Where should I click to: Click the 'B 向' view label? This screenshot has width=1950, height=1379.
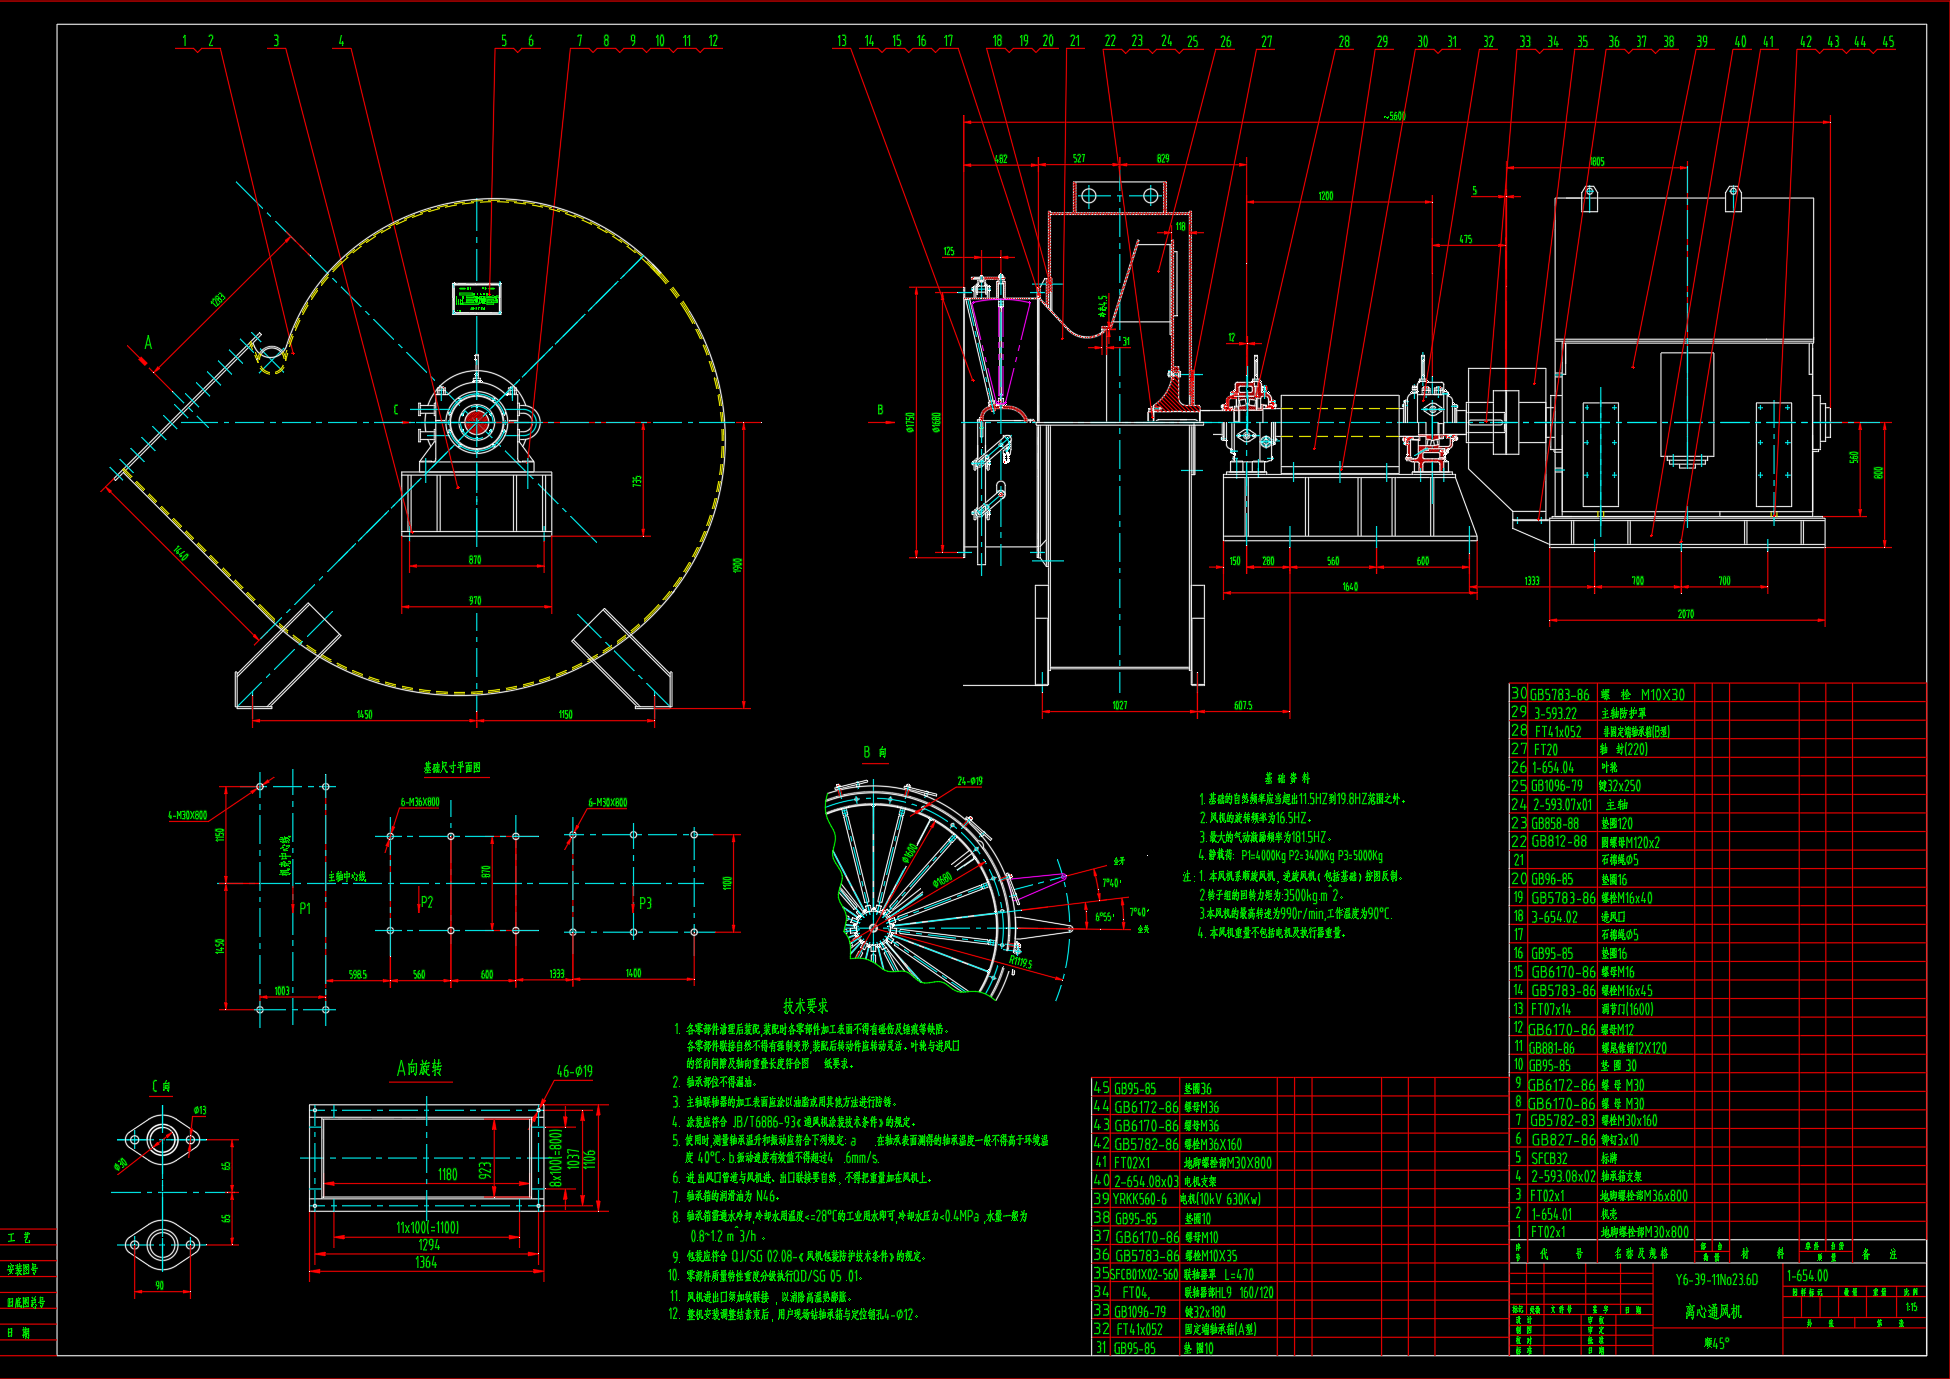pos(875,752)
